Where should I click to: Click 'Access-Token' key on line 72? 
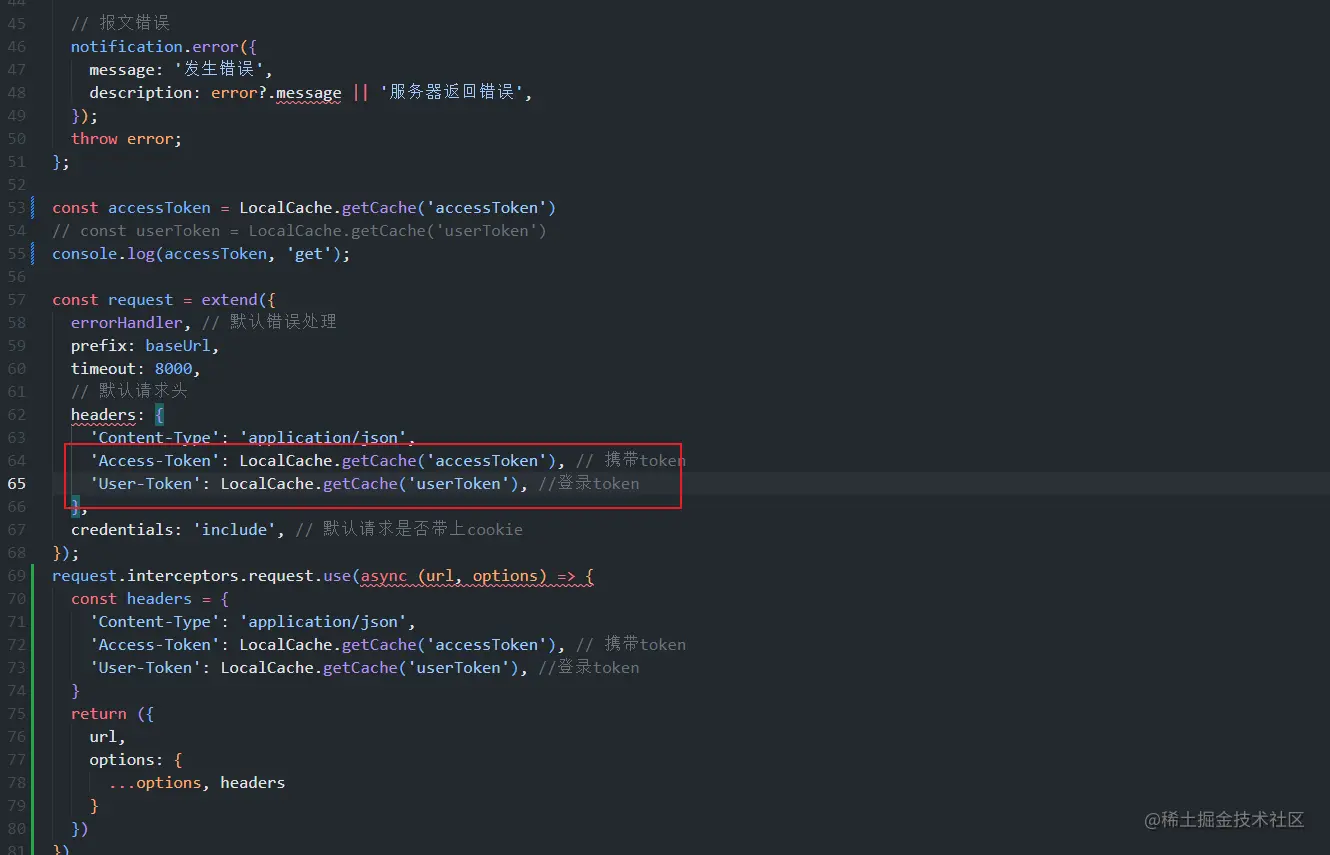click(154, 644)
